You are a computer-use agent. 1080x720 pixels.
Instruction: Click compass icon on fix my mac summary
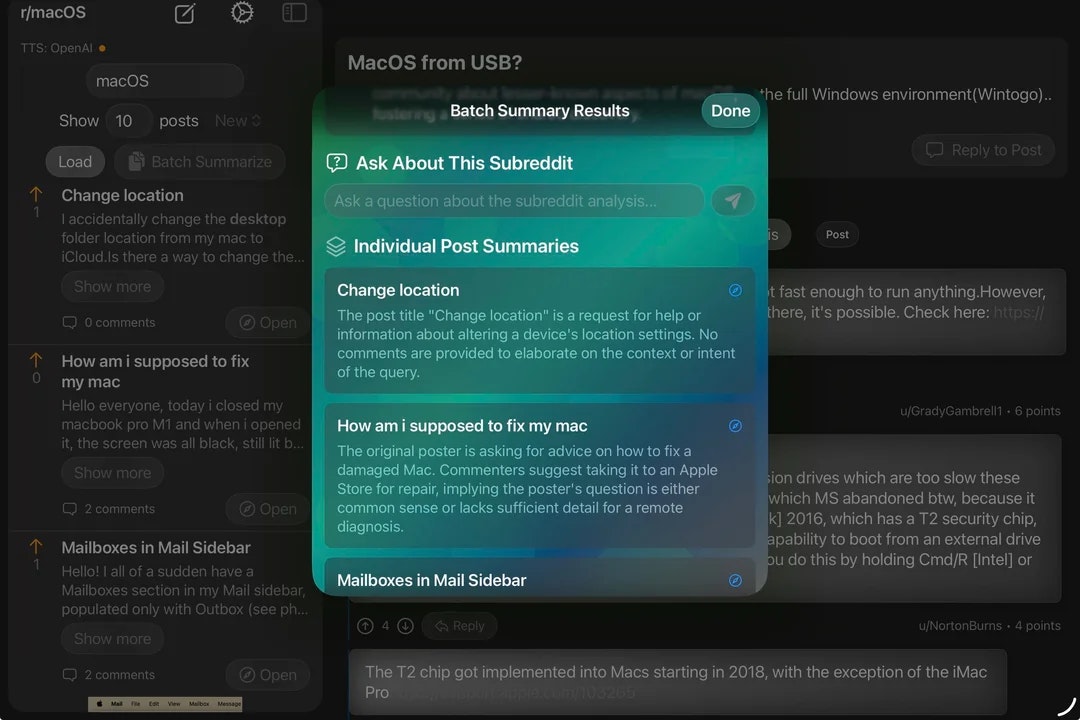(735, 426)
